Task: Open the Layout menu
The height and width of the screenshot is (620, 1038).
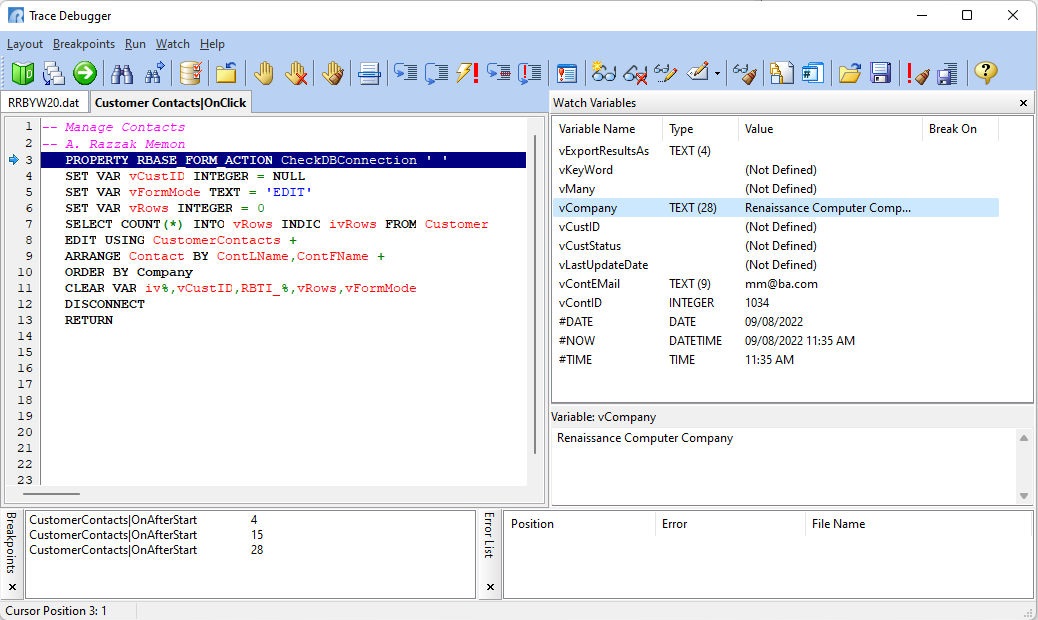Action: click(24, 44)
